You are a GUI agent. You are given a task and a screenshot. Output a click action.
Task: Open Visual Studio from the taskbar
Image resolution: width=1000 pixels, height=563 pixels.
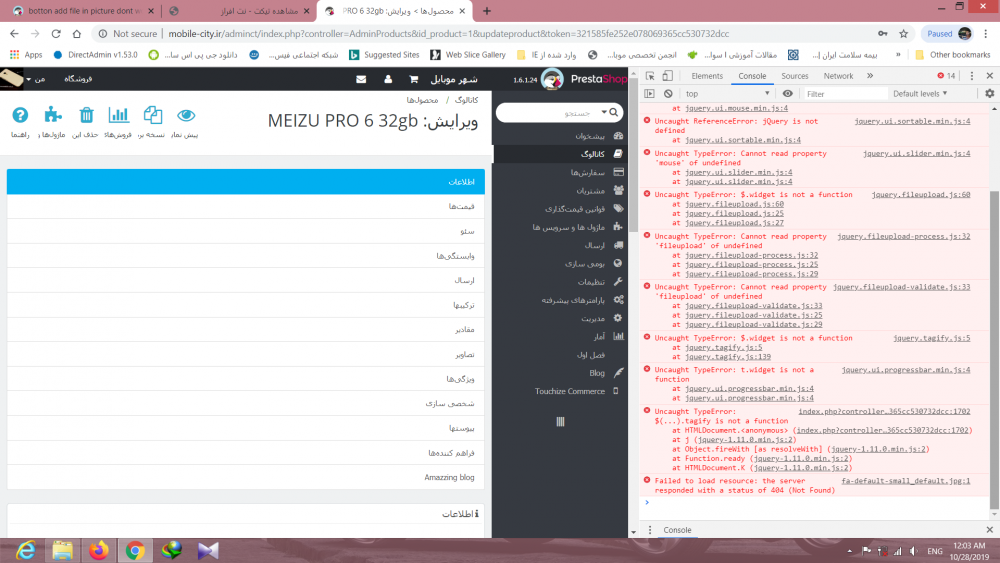(x=208, y=550)
